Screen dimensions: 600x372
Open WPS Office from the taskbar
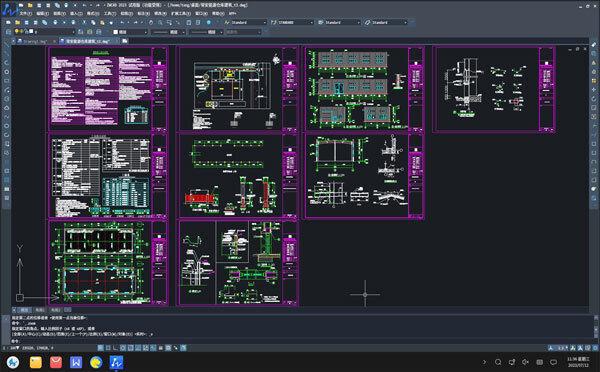(x=76, y=362)
